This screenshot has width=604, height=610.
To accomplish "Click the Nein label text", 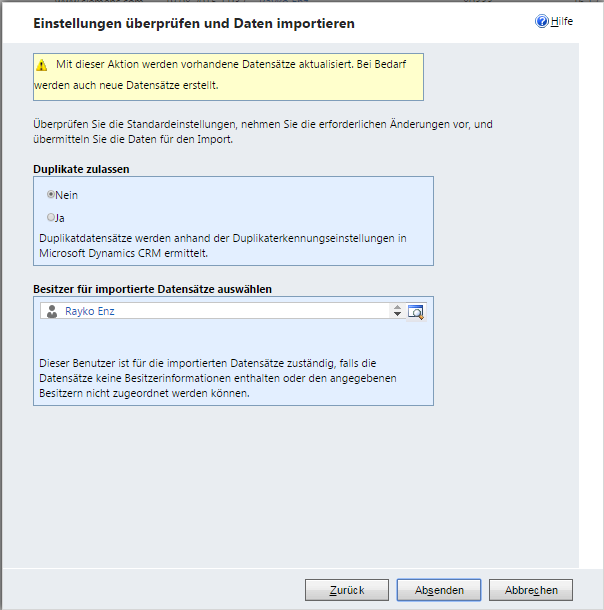I will (x=67, y=195).
